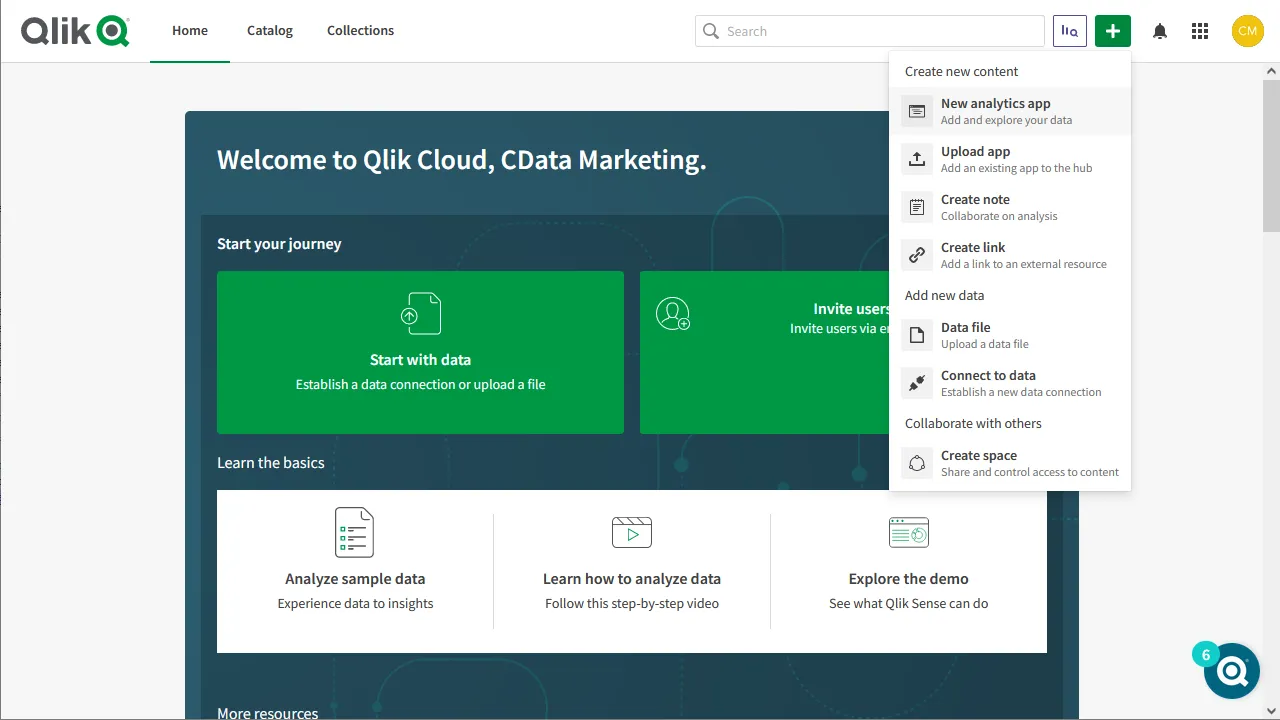The width and height of the screenshot is (1280, 720).
Task: Click the Analyze sample data icon
Action: click(x=354, y=532)
